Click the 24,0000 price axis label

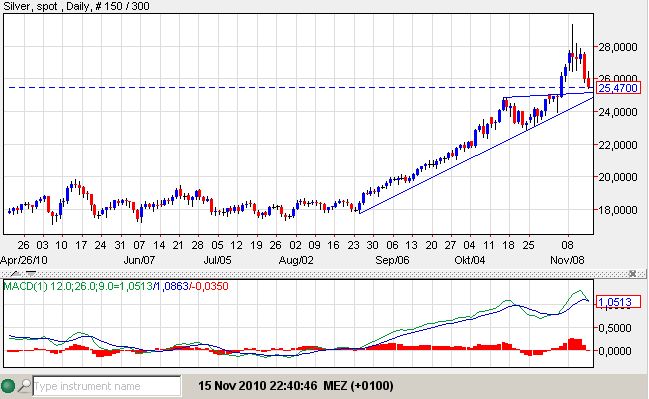(618, 112)
